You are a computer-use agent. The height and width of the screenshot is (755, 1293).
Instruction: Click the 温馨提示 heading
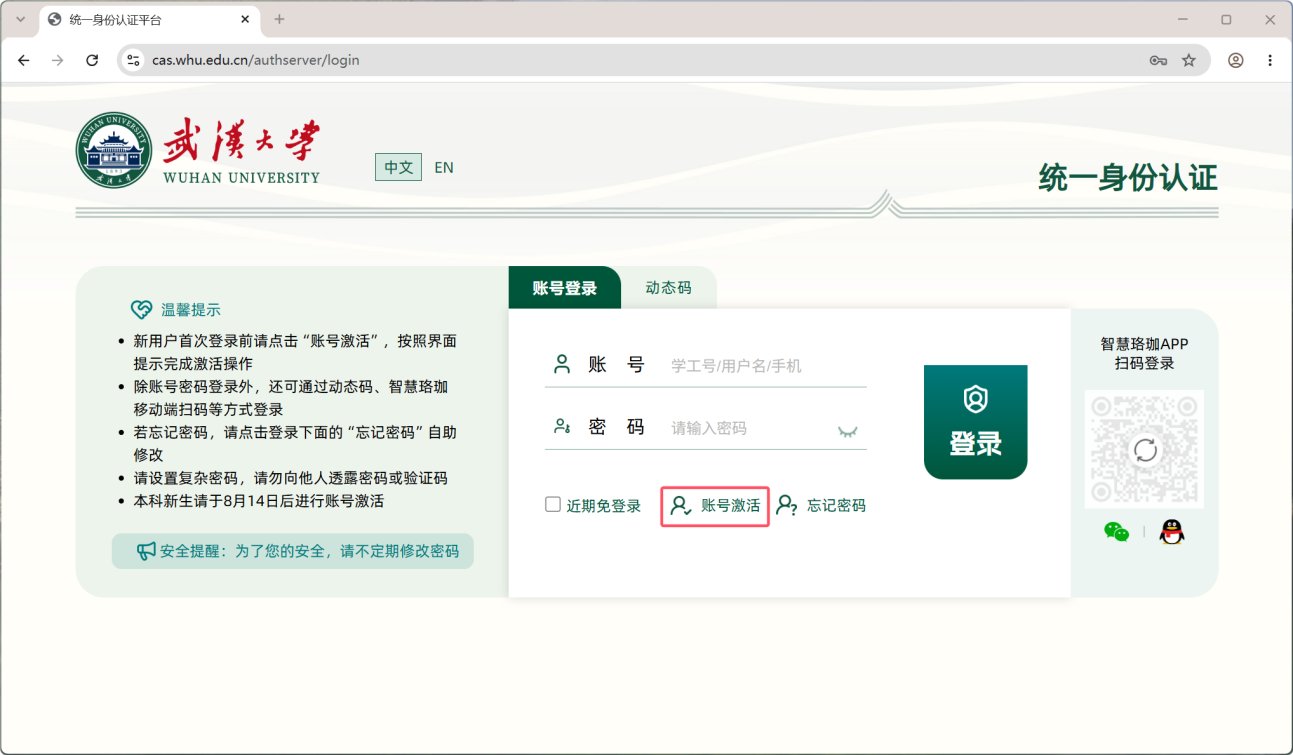[191, 310]
